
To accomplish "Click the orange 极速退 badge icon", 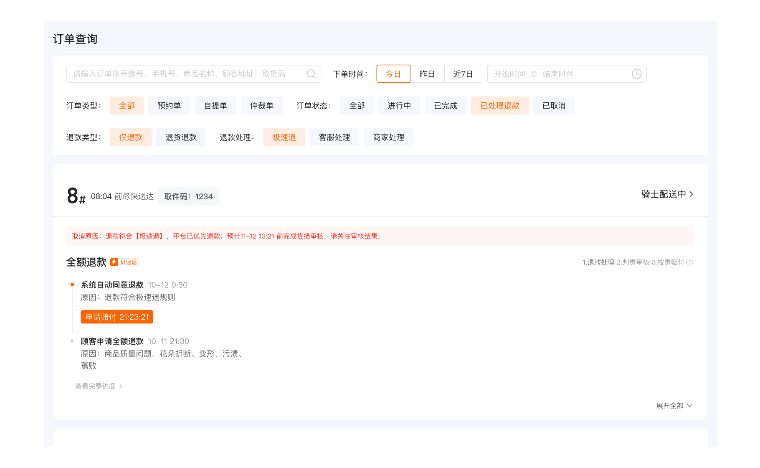I will (x=114, y=262).
